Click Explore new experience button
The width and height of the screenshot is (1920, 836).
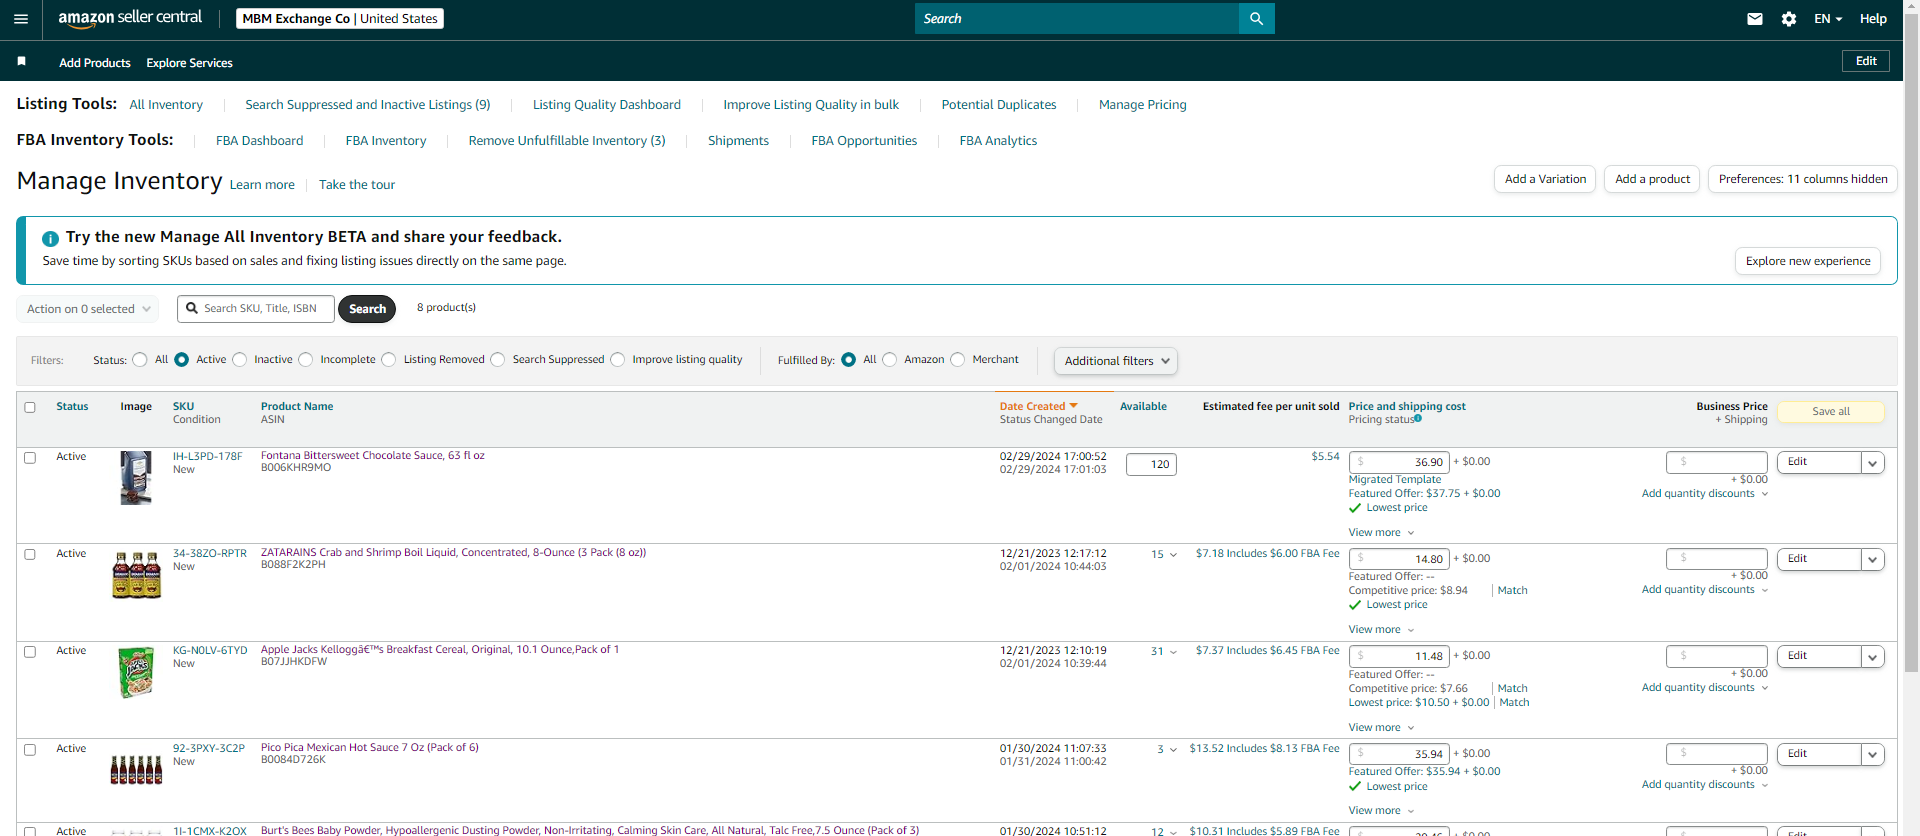[x=1808, y=261]
